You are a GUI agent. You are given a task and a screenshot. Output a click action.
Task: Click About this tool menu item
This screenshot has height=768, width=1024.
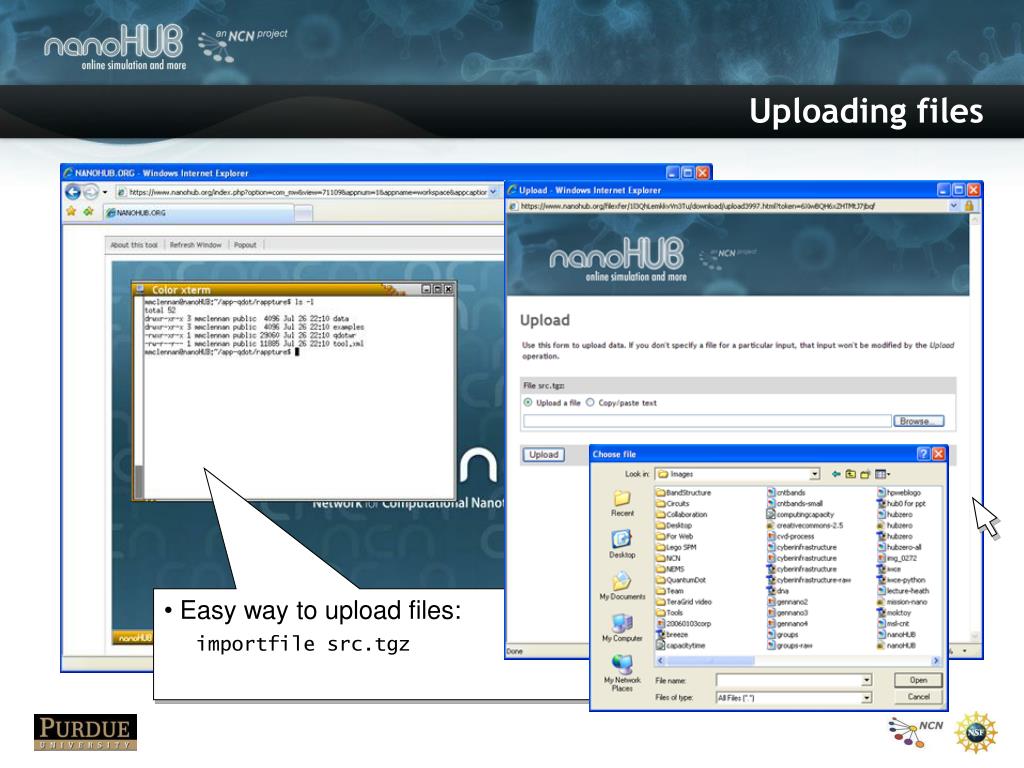coord(134,245)
